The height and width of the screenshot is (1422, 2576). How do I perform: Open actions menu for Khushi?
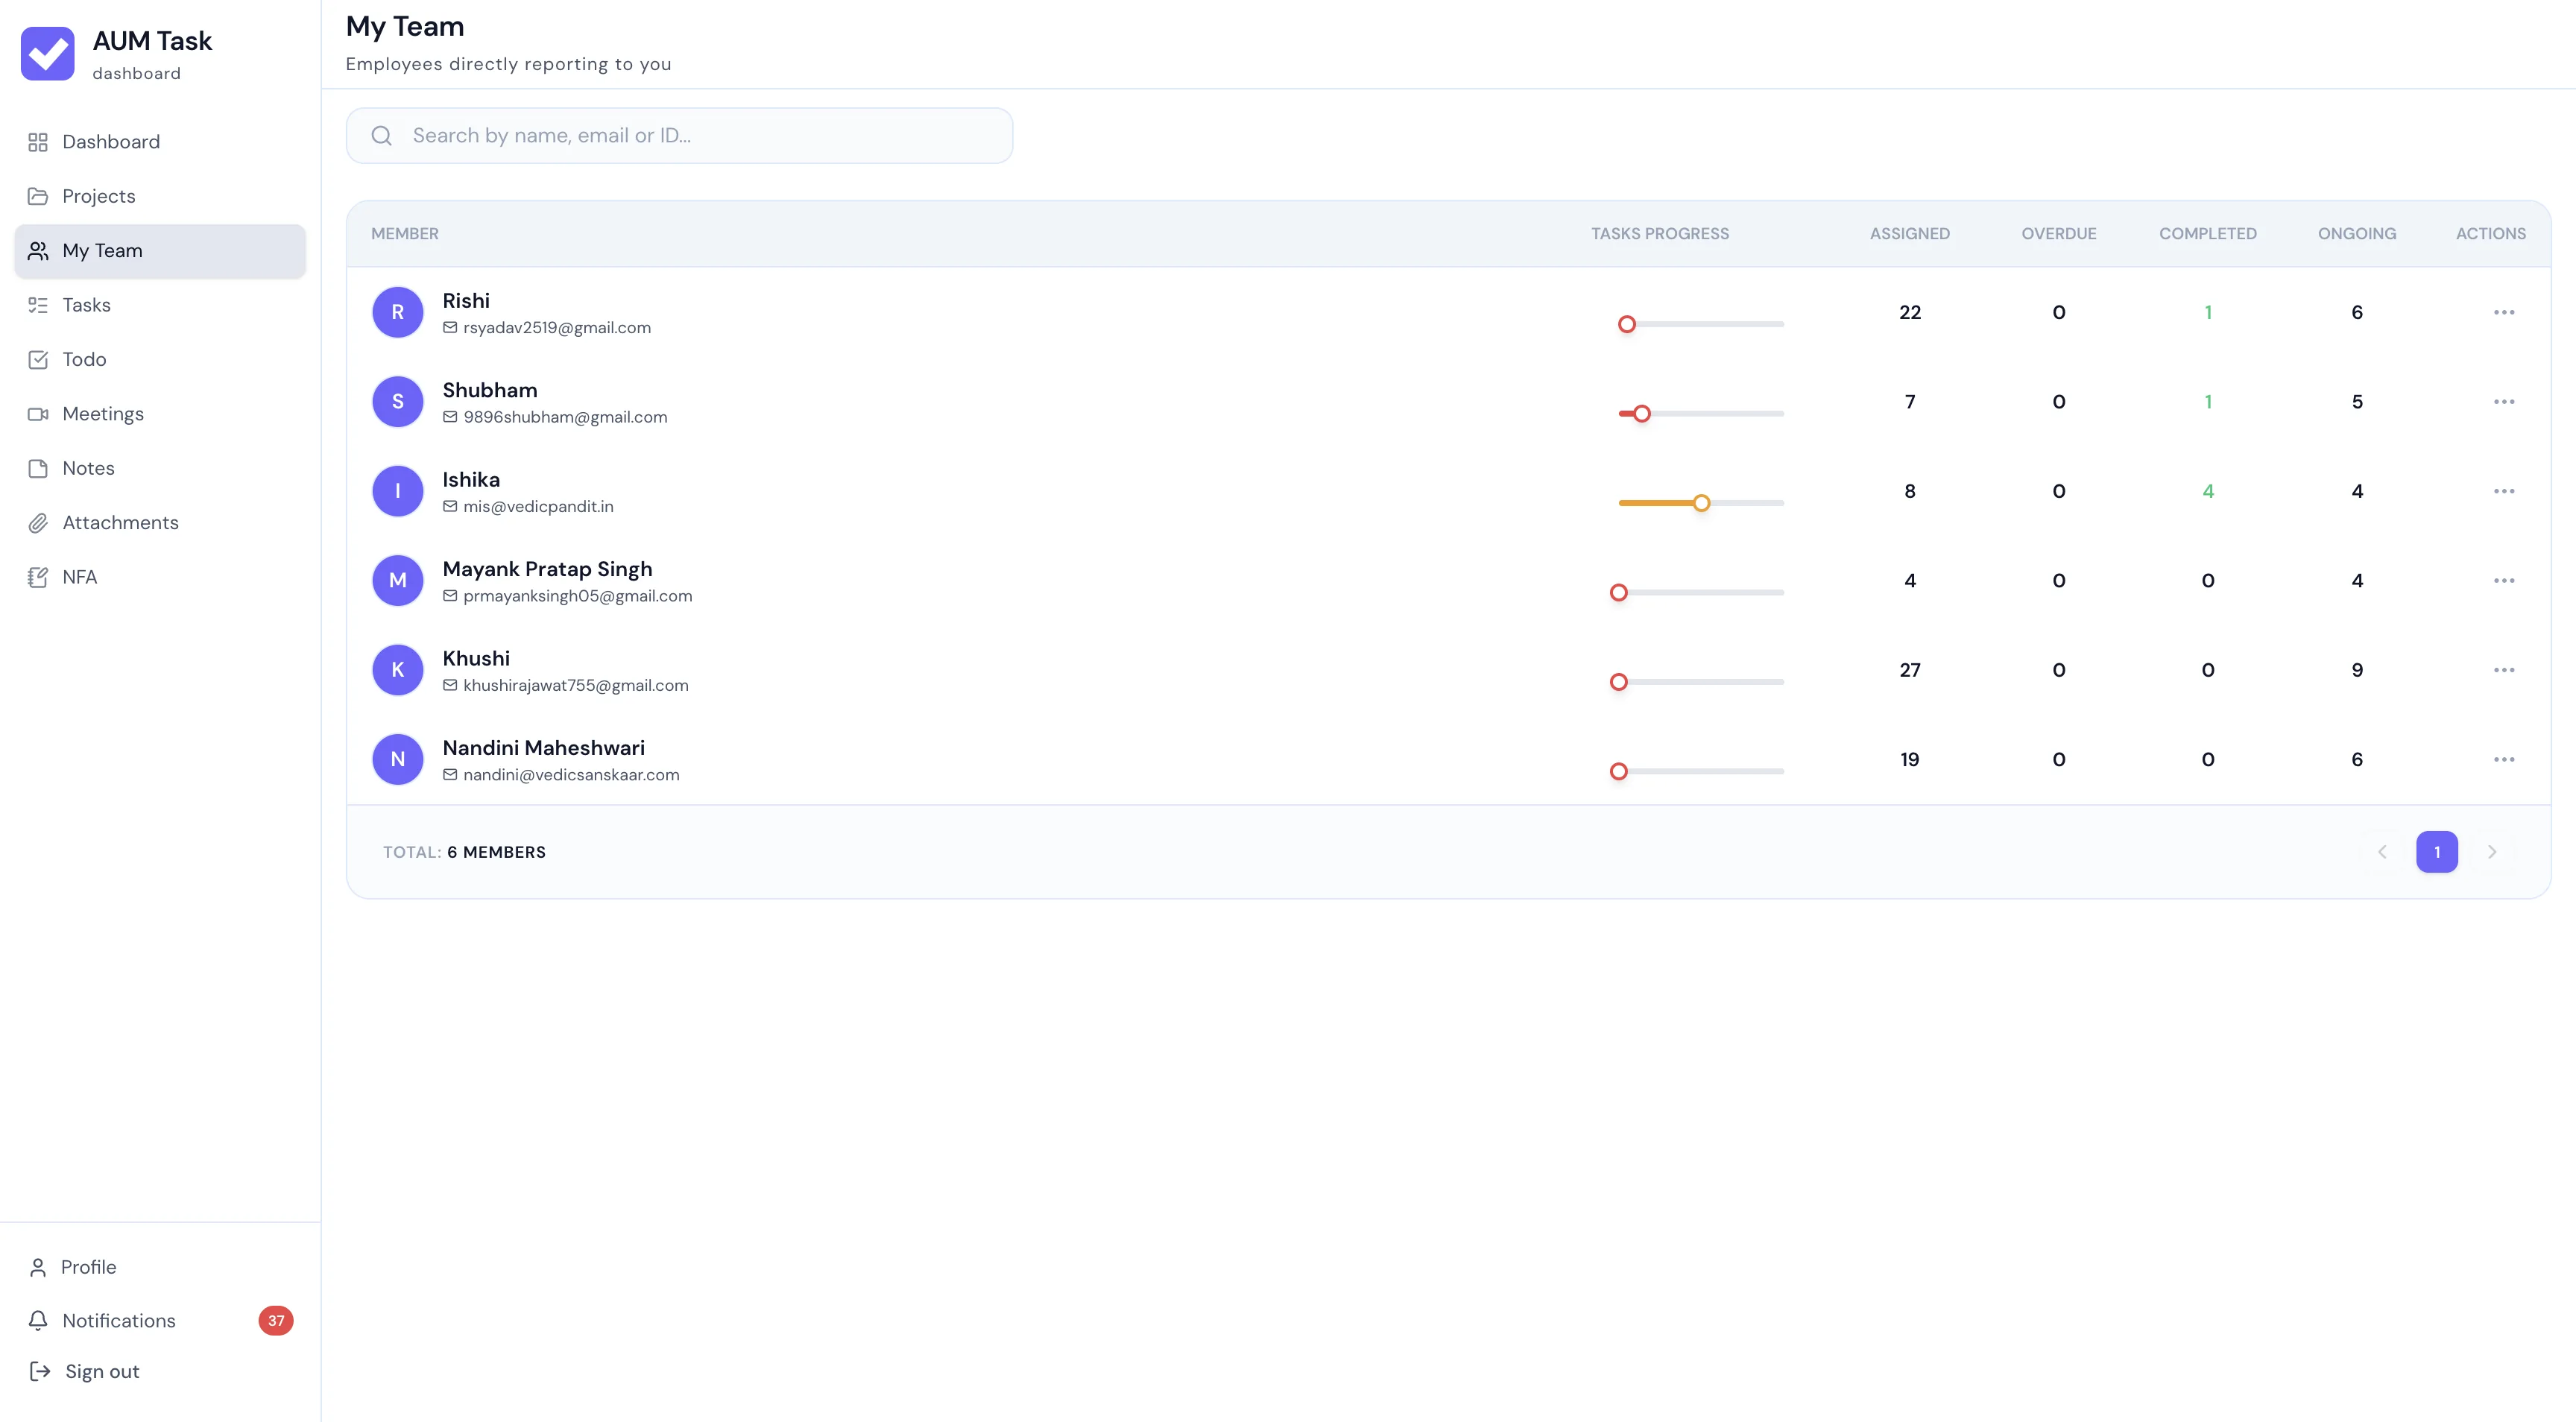[2503, 670]
